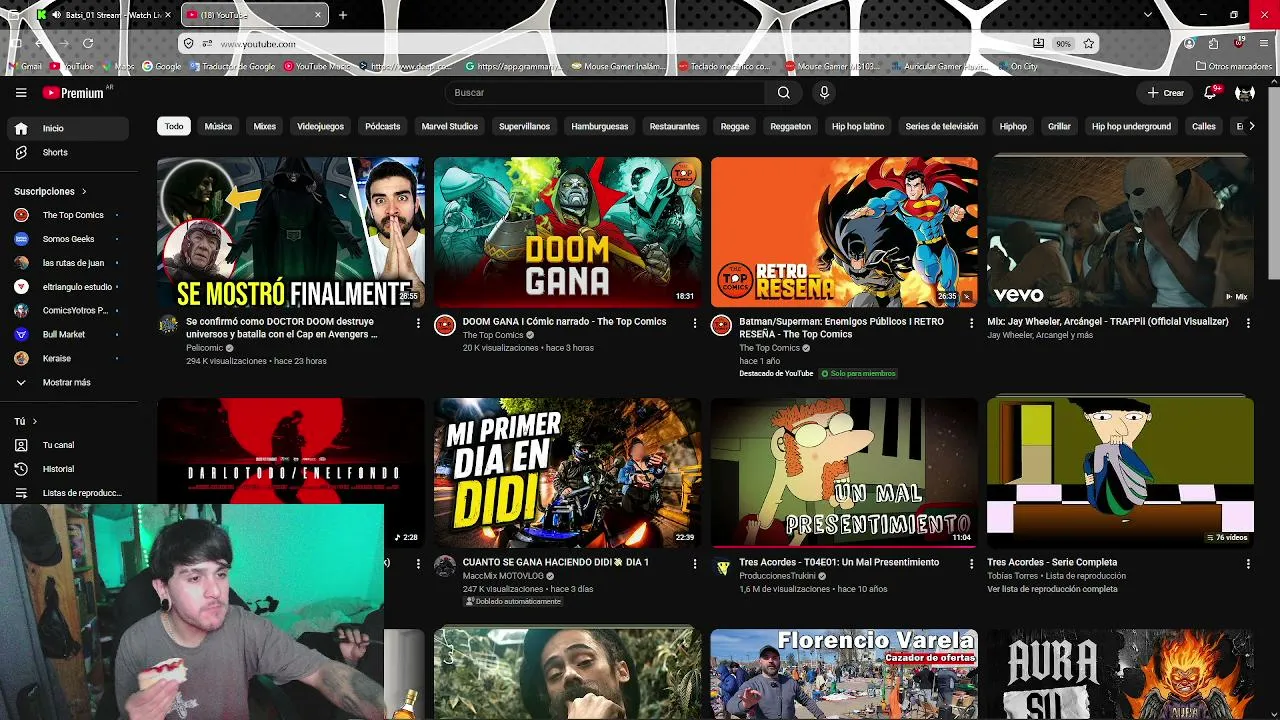The width and height of the screenshot is (1280, 720).
Task: Select the Reggaeton filter chip
Action: [790, 127]
